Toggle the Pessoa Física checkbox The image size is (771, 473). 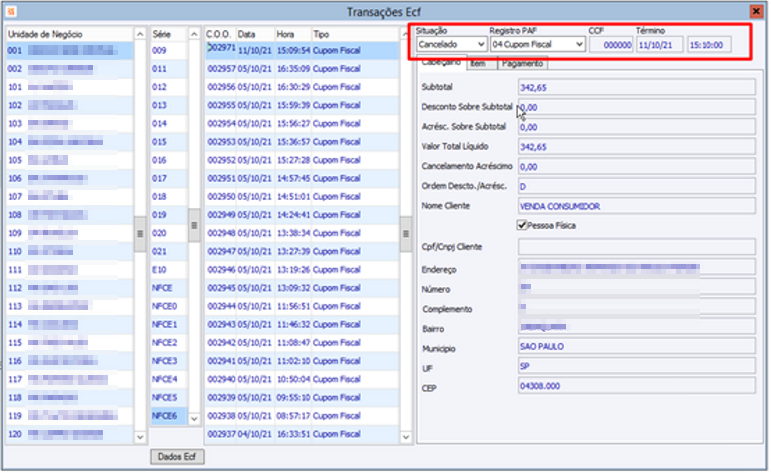pyautogui.click(x=522, y=225)
